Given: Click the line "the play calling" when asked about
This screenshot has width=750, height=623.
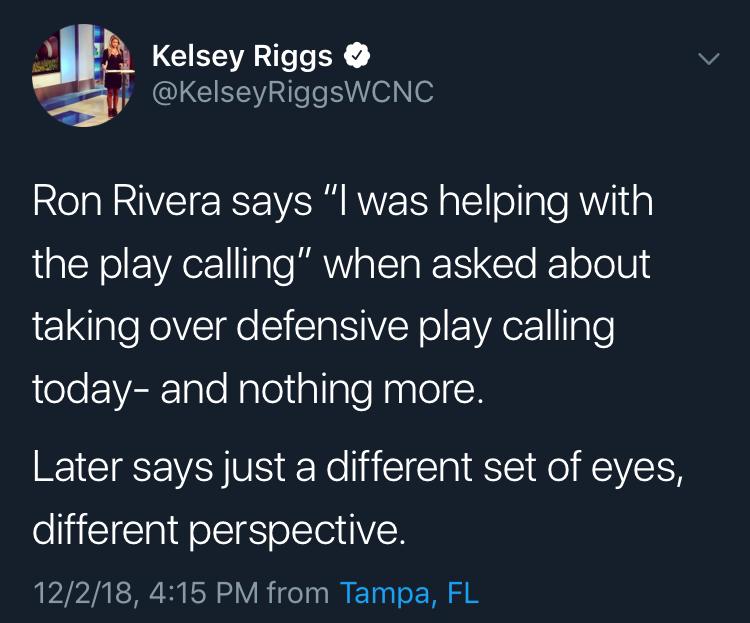Looking at the screenshot, I should (342, 265).
